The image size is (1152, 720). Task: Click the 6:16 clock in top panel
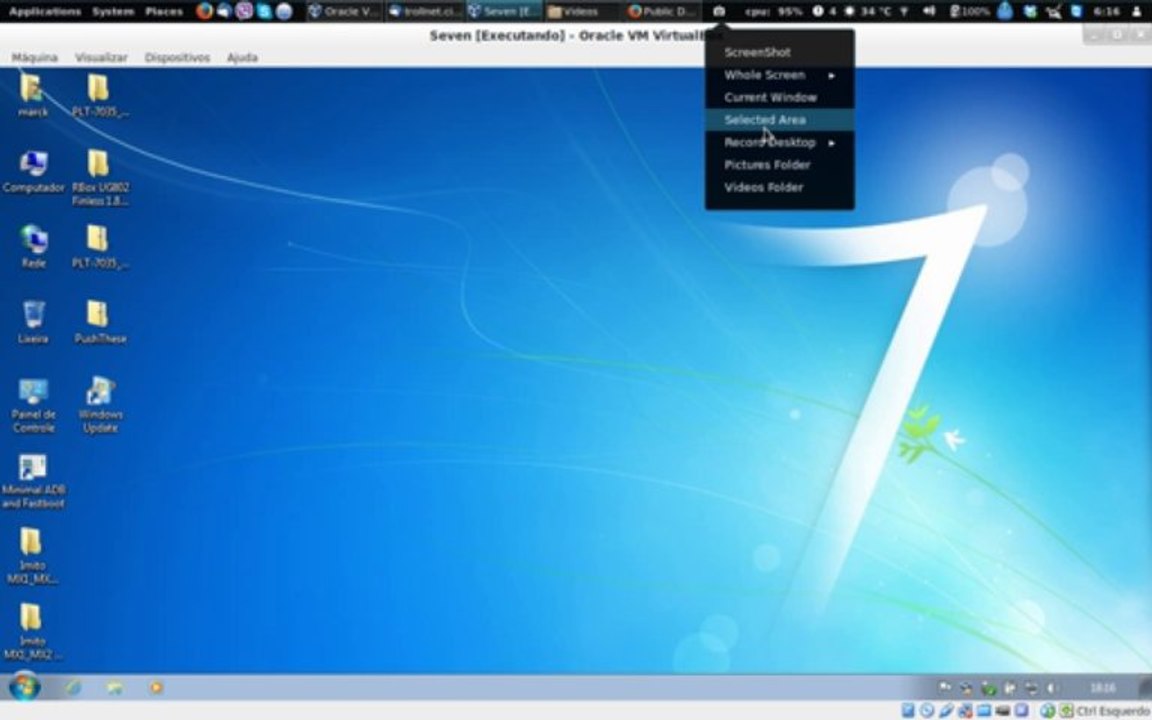tap(1106, 11)
